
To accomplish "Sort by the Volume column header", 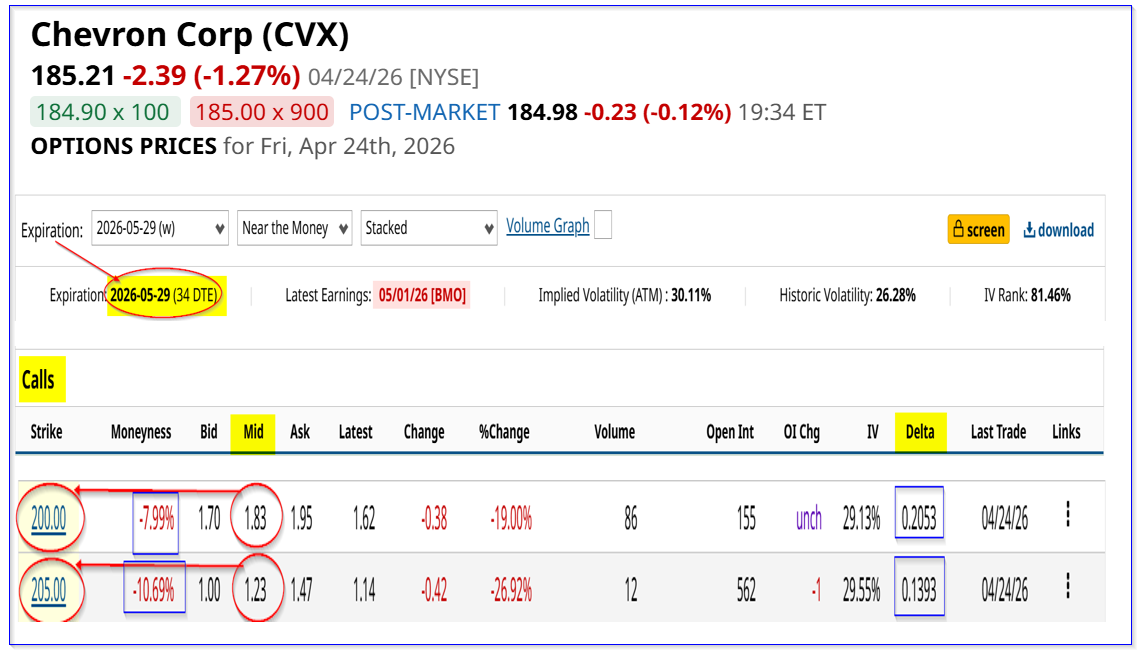I will [x=614, y=432].
